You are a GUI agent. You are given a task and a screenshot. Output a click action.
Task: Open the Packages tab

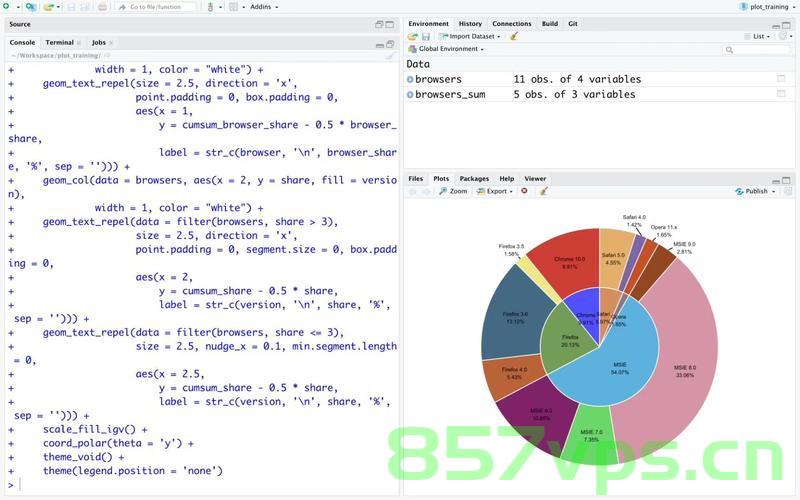[x=474, y=179]
